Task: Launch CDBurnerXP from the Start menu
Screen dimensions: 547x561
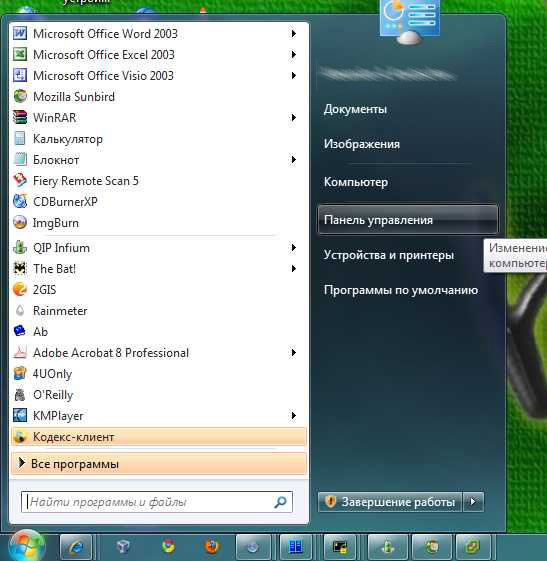Action: (x=158, y=202)
